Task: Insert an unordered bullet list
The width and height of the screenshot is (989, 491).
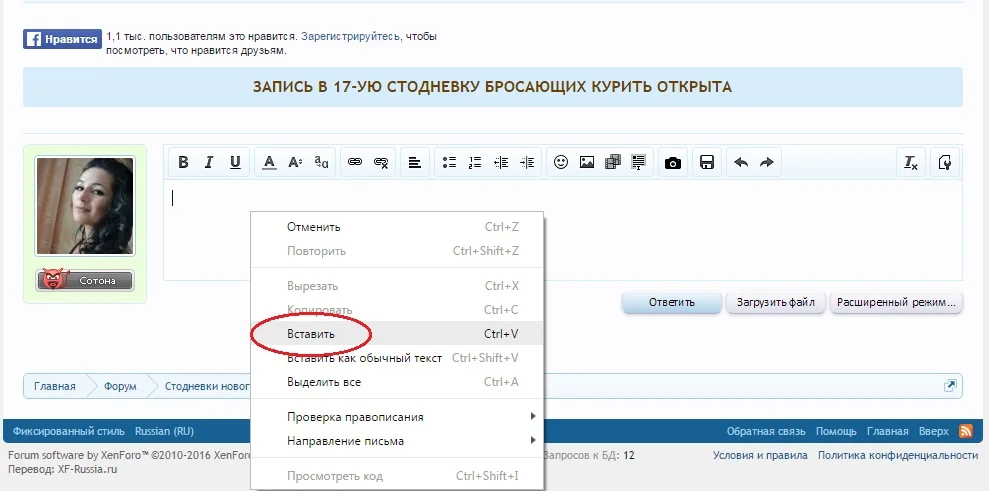Action: 449,162
